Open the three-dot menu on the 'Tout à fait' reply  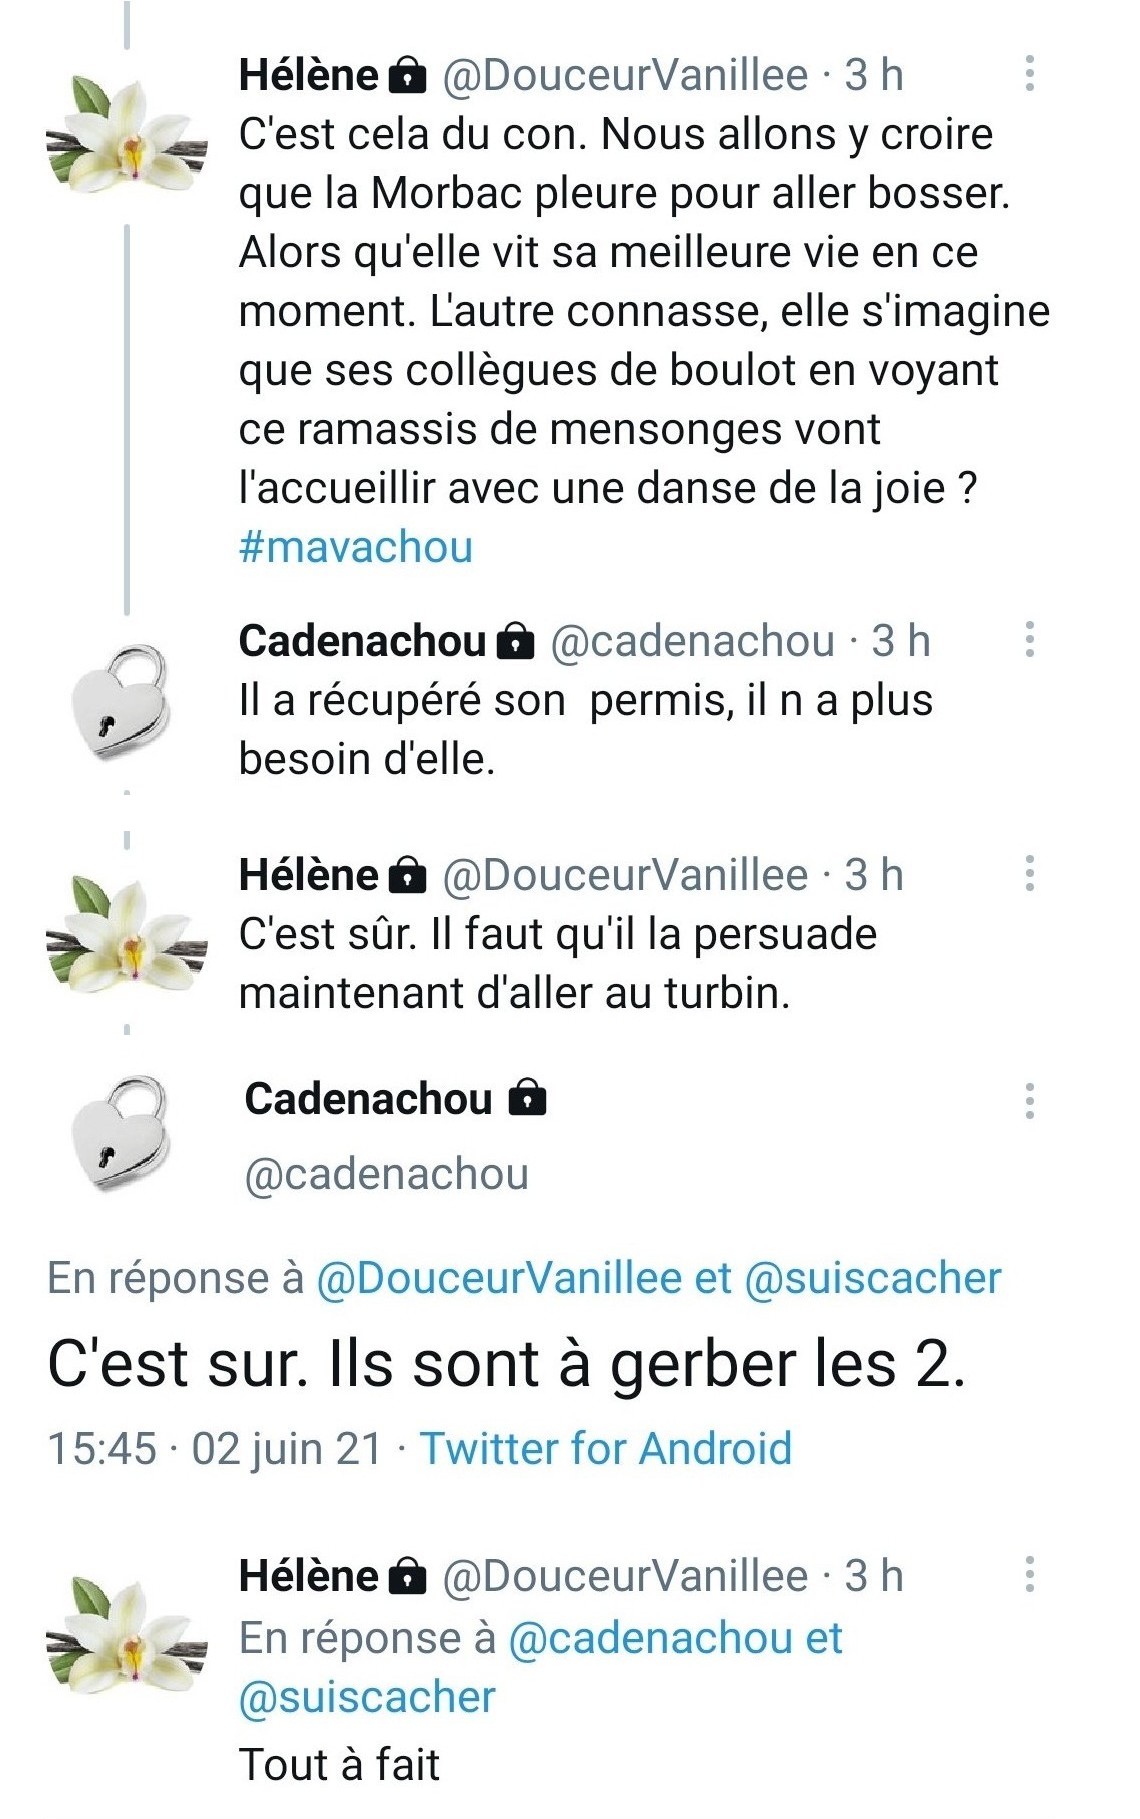tap(1029, 1574)
